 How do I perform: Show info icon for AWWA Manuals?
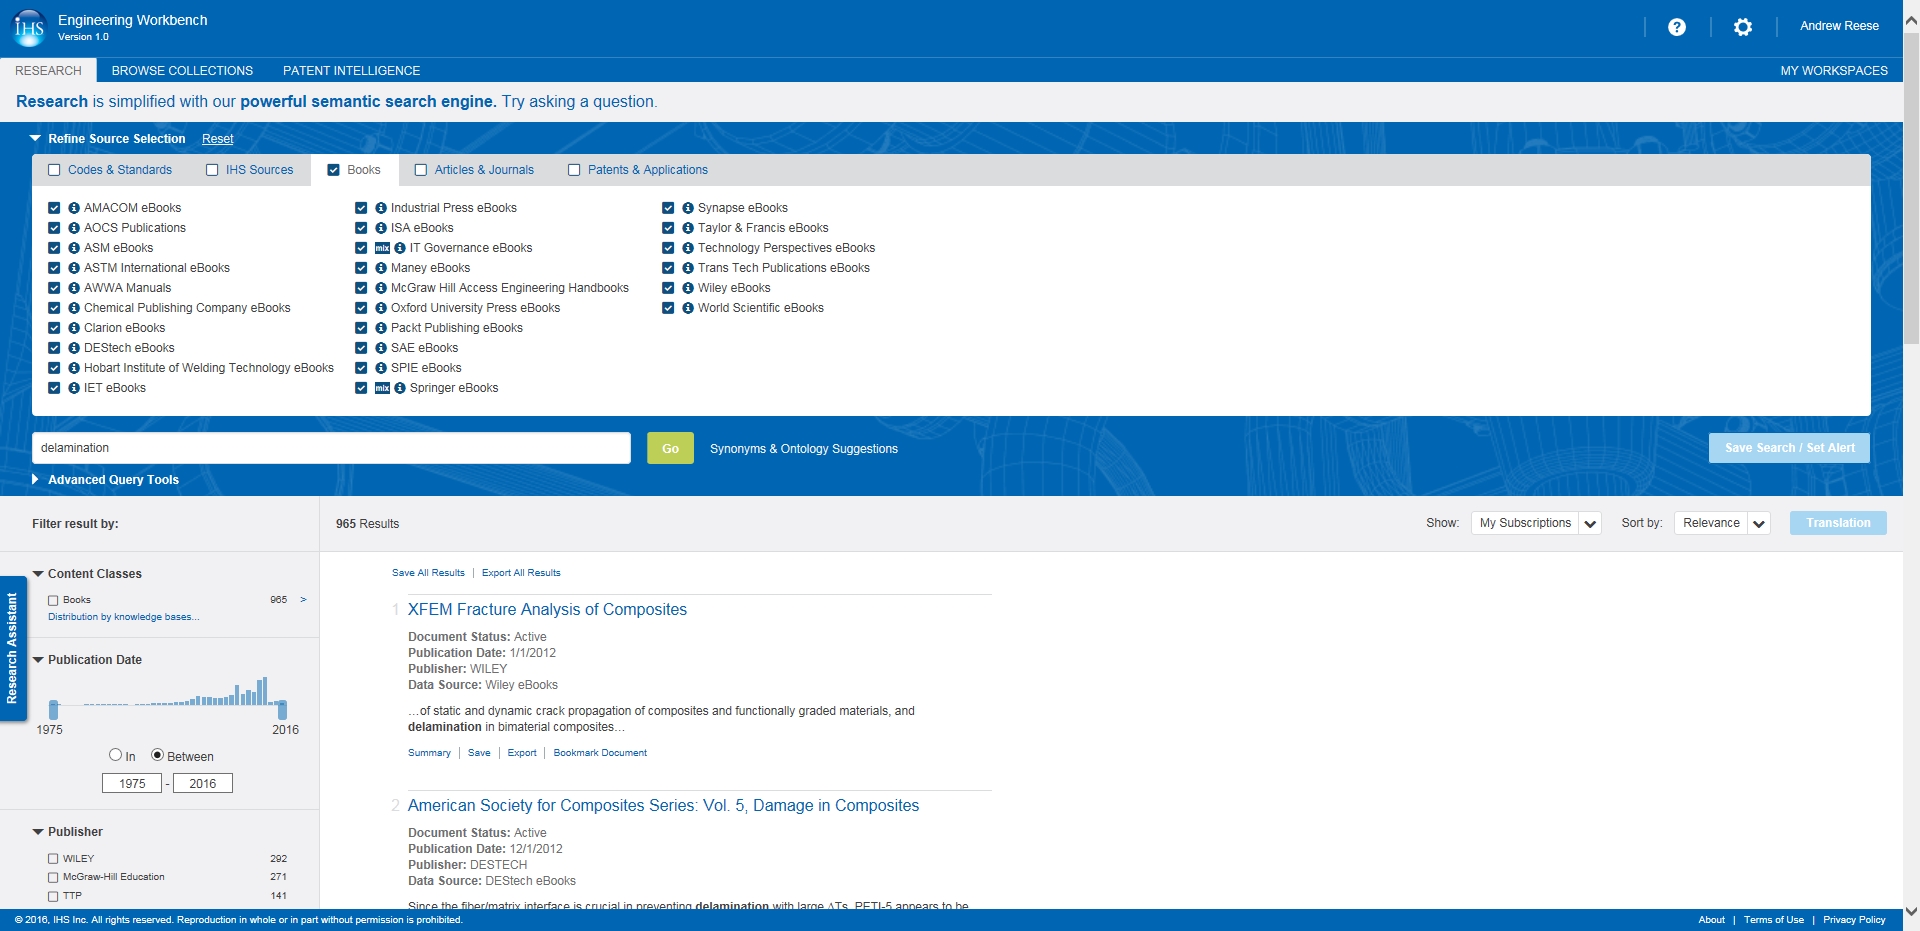(x=74, y=288)
